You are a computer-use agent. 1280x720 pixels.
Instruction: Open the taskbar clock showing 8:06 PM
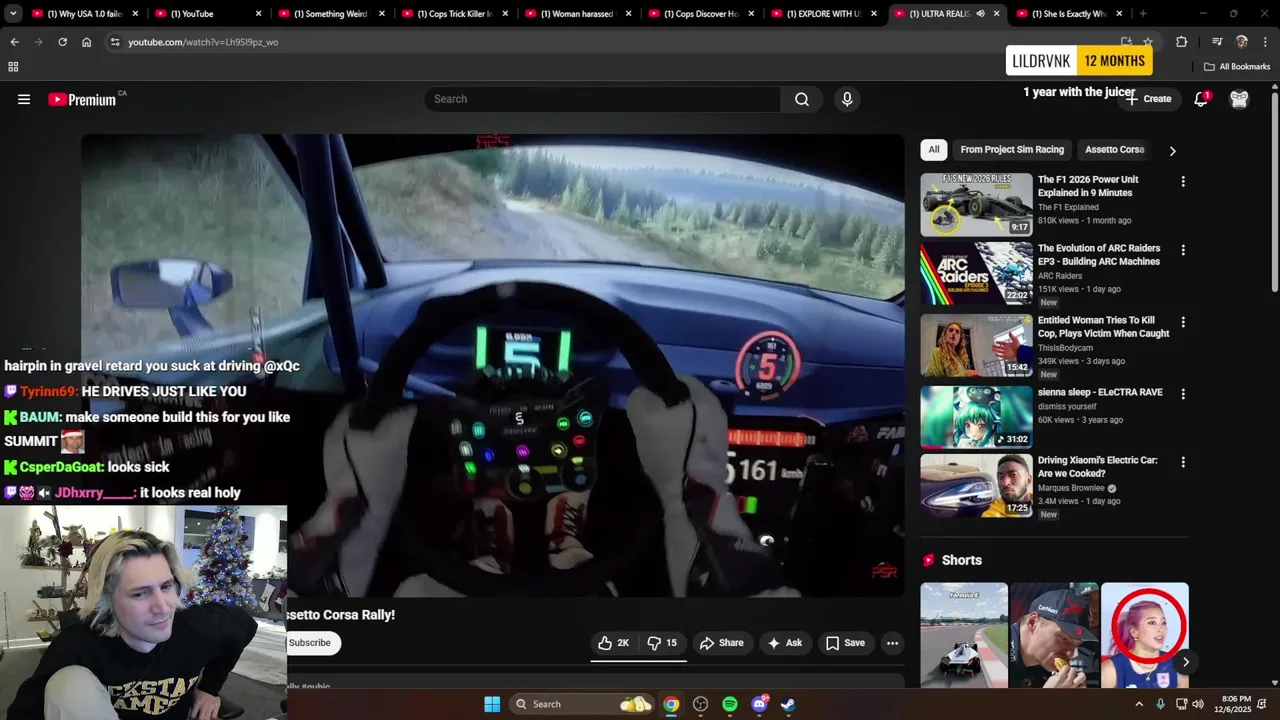1236,704
